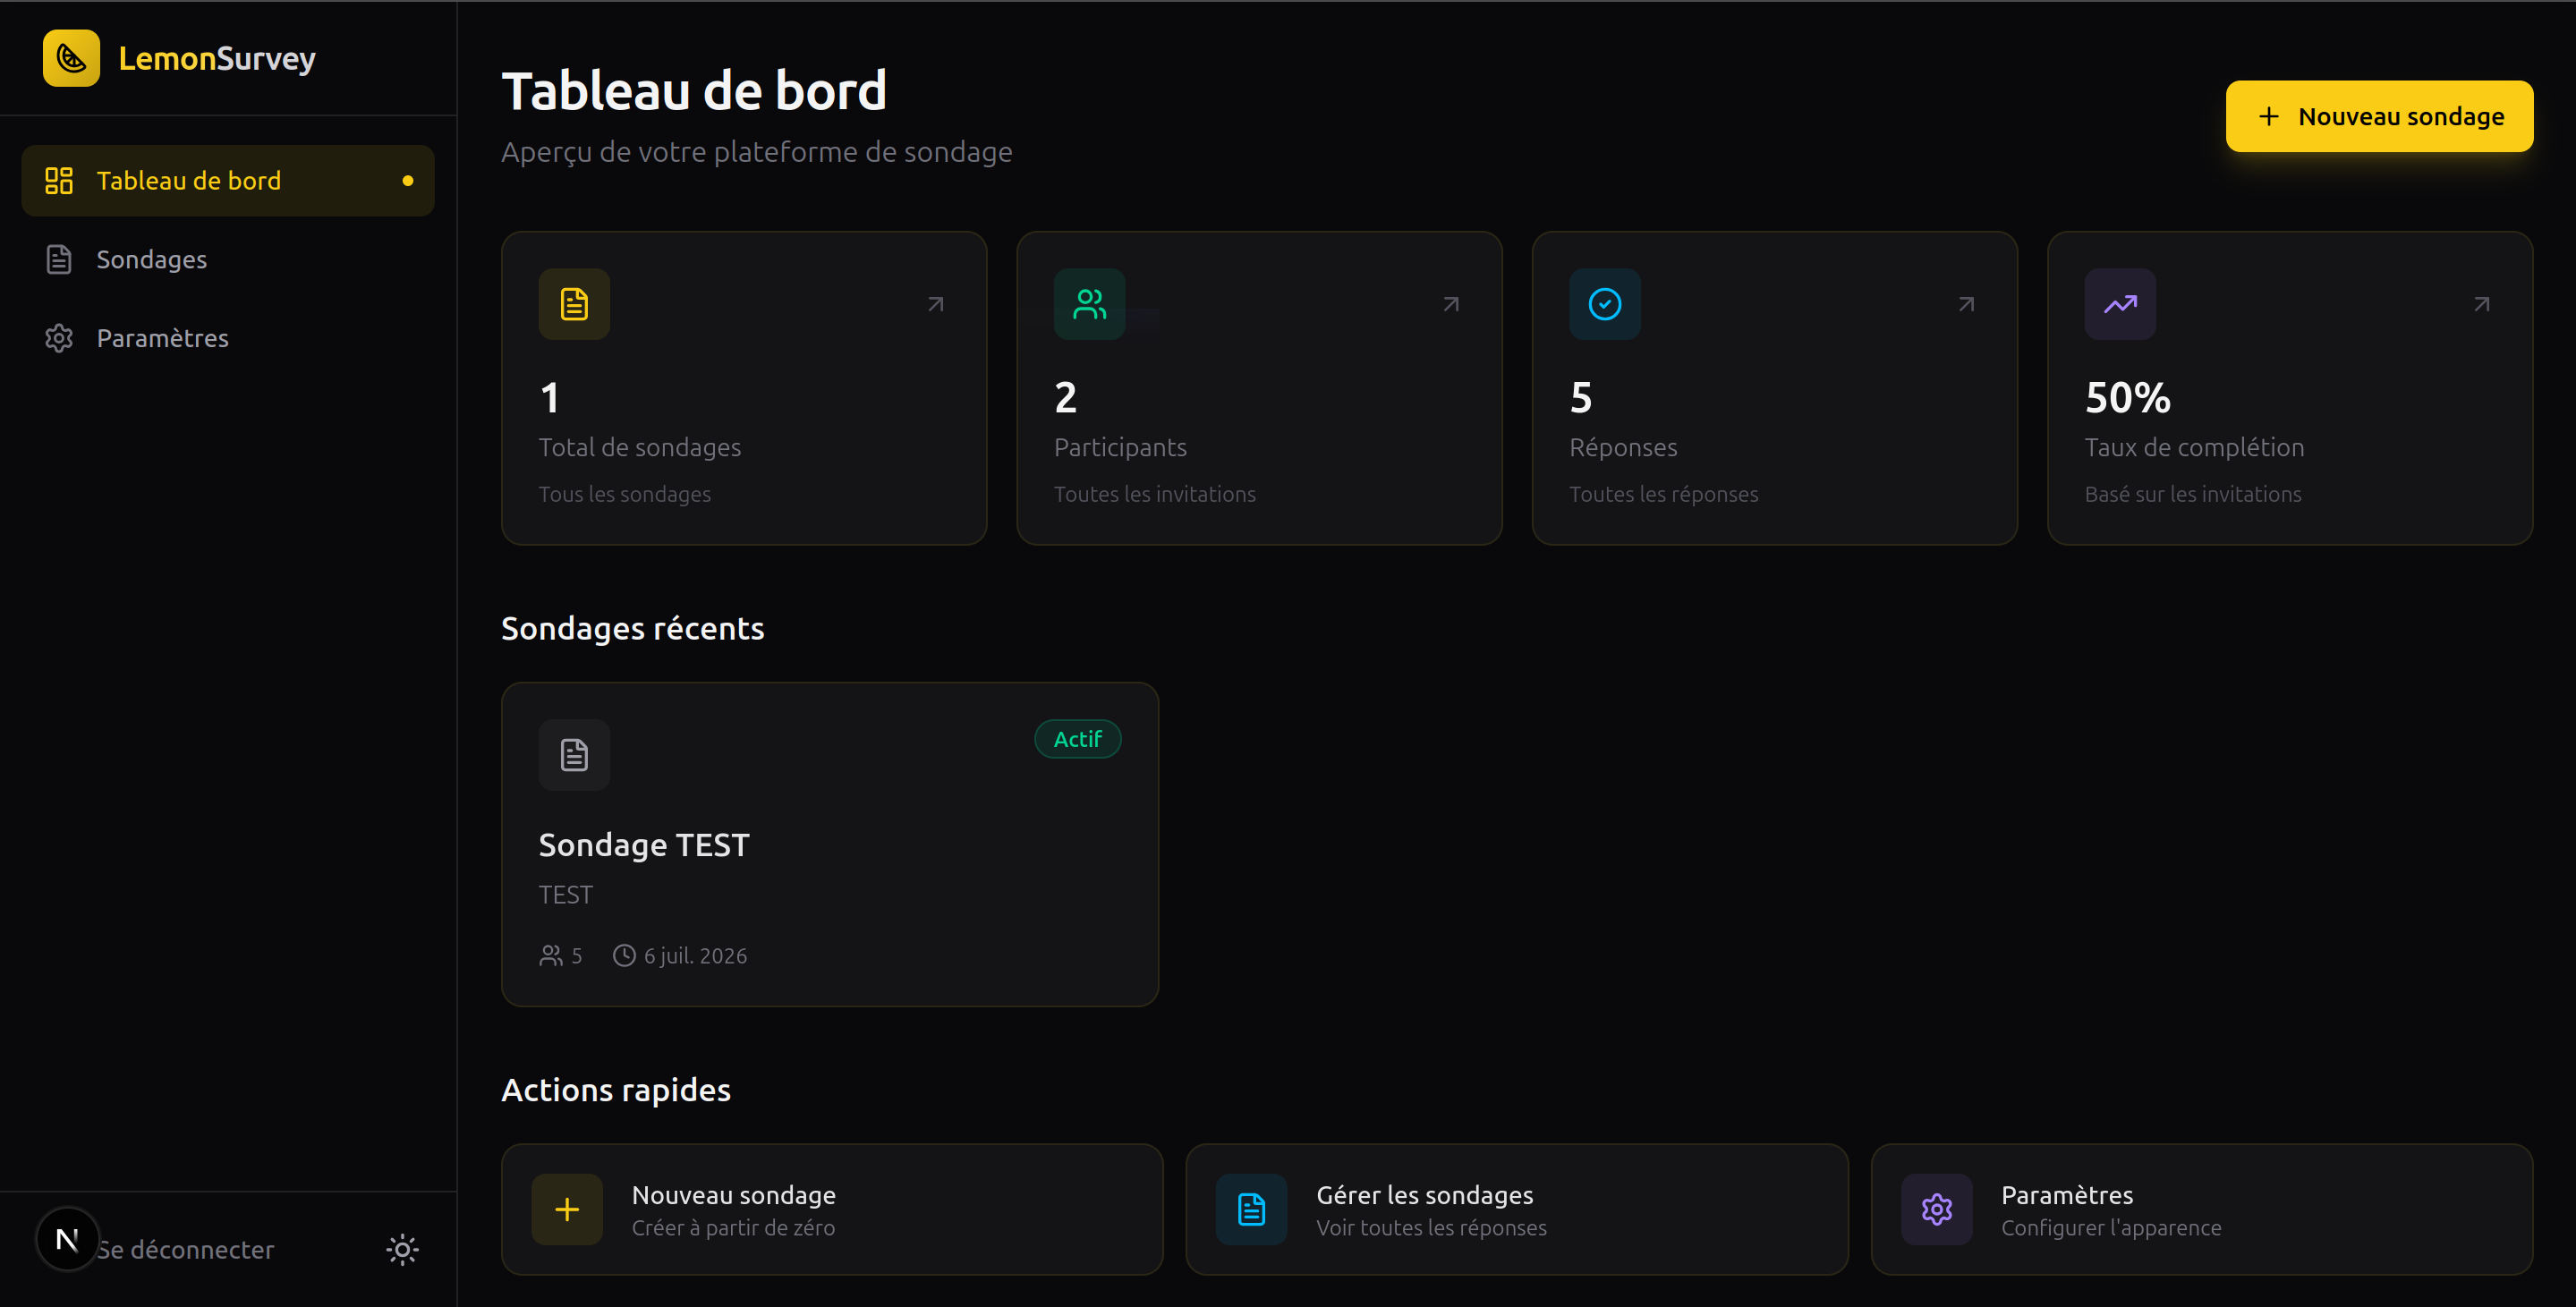Open the Sondage TEST survey card

(x=830, y=844)
